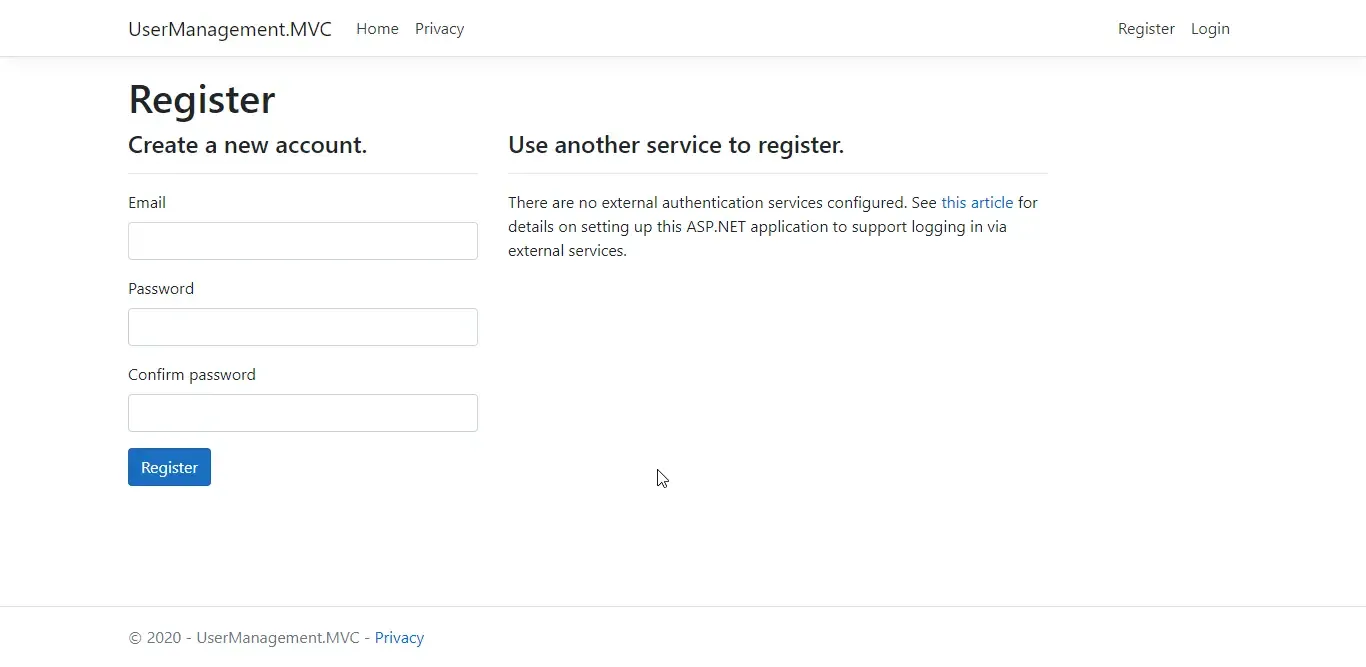Click the Password input field
1366x667 pixels.
click(302, 327)
